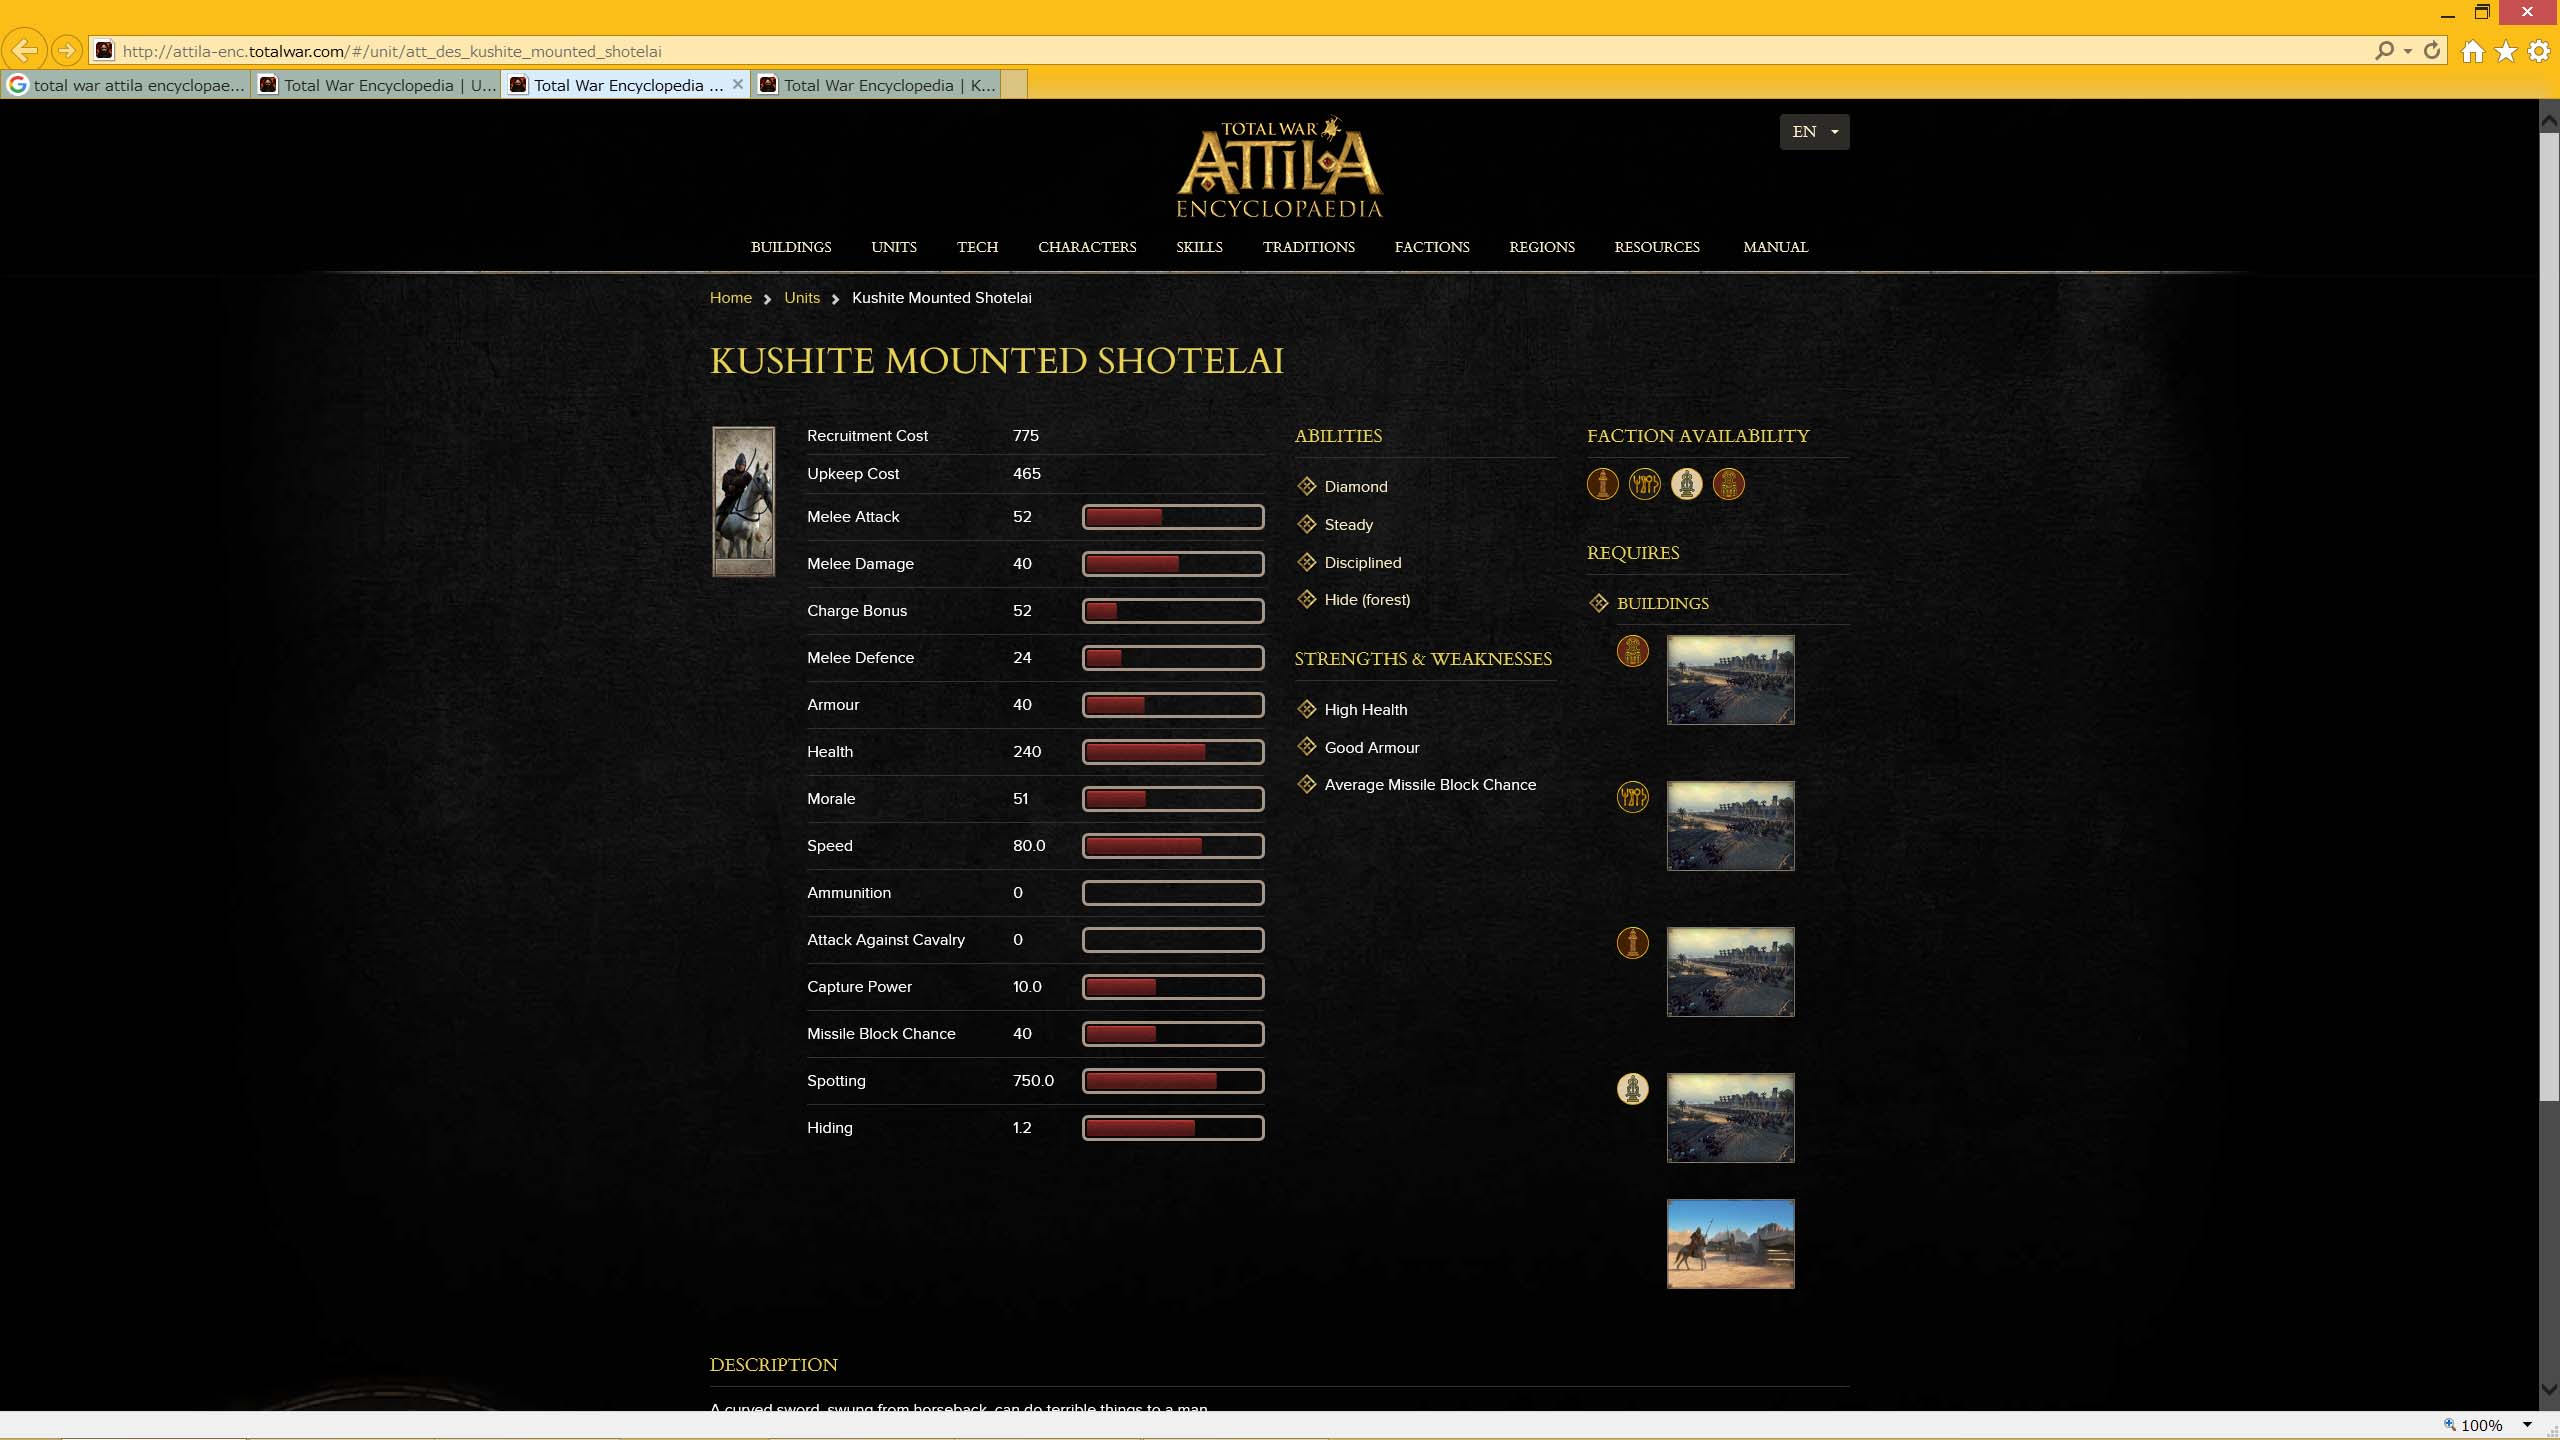Click faction emblem beside third required building

click(1633, 943)
